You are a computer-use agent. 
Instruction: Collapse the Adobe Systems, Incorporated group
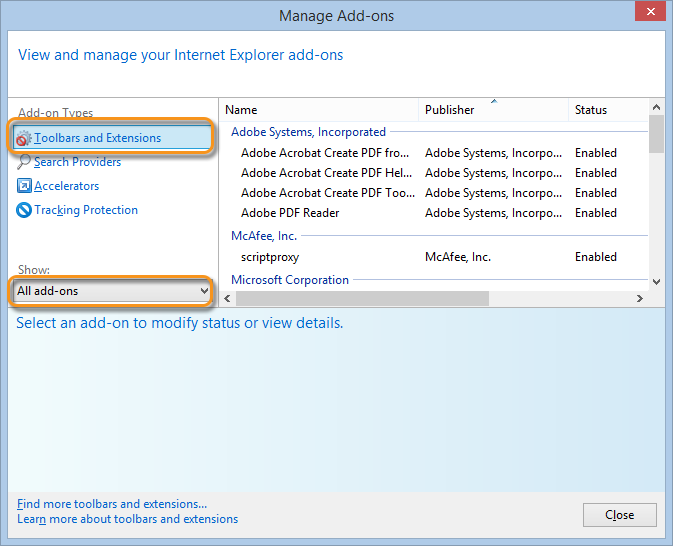point(308,132)
